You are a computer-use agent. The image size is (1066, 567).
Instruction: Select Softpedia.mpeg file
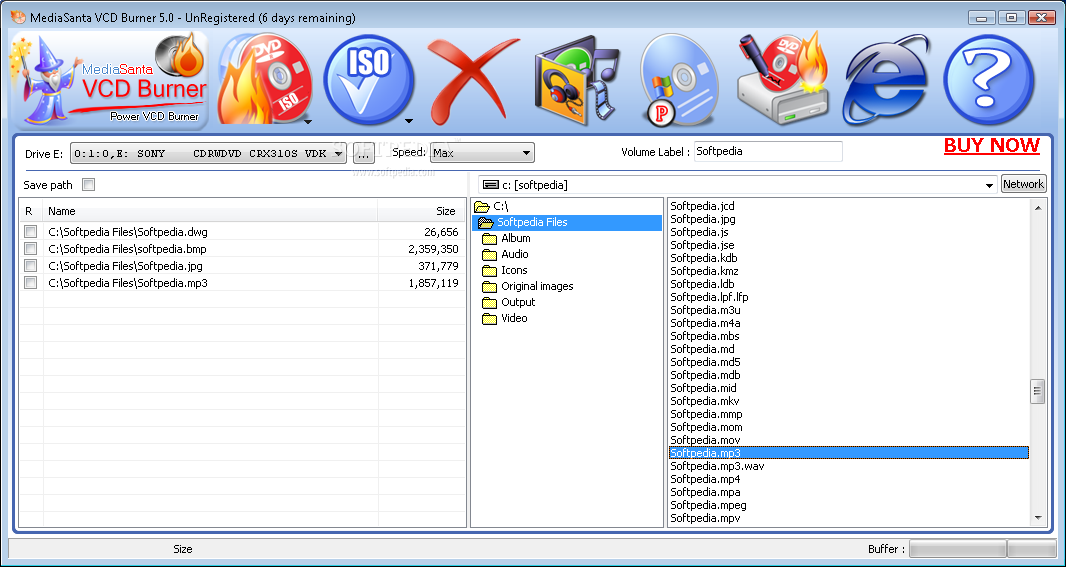[708, 505]
